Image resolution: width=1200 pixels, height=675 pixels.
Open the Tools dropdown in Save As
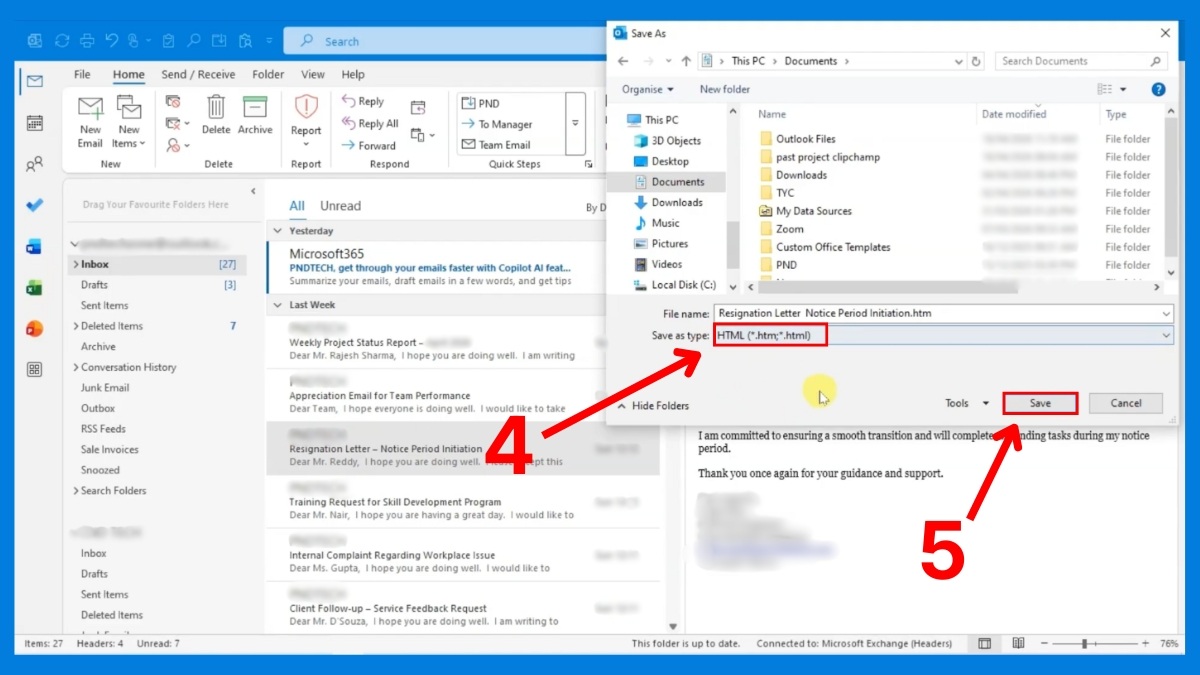(967, 403)
